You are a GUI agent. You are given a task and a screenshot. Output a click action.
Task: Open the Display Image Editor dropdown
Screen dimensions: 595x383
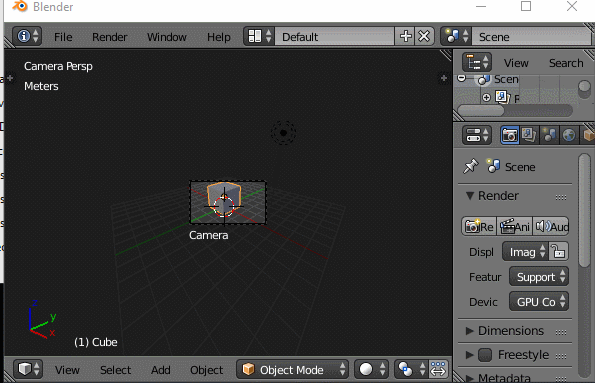click(x=525, y=252)
